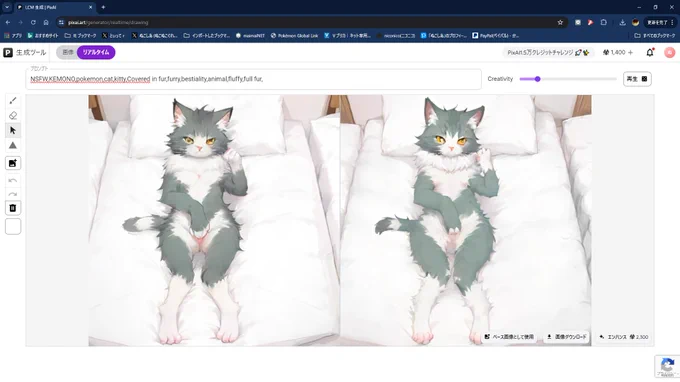Viewport: 680px width, 382px height.
Task: Open the user avatar menu
Action: [x=669, y=52]
